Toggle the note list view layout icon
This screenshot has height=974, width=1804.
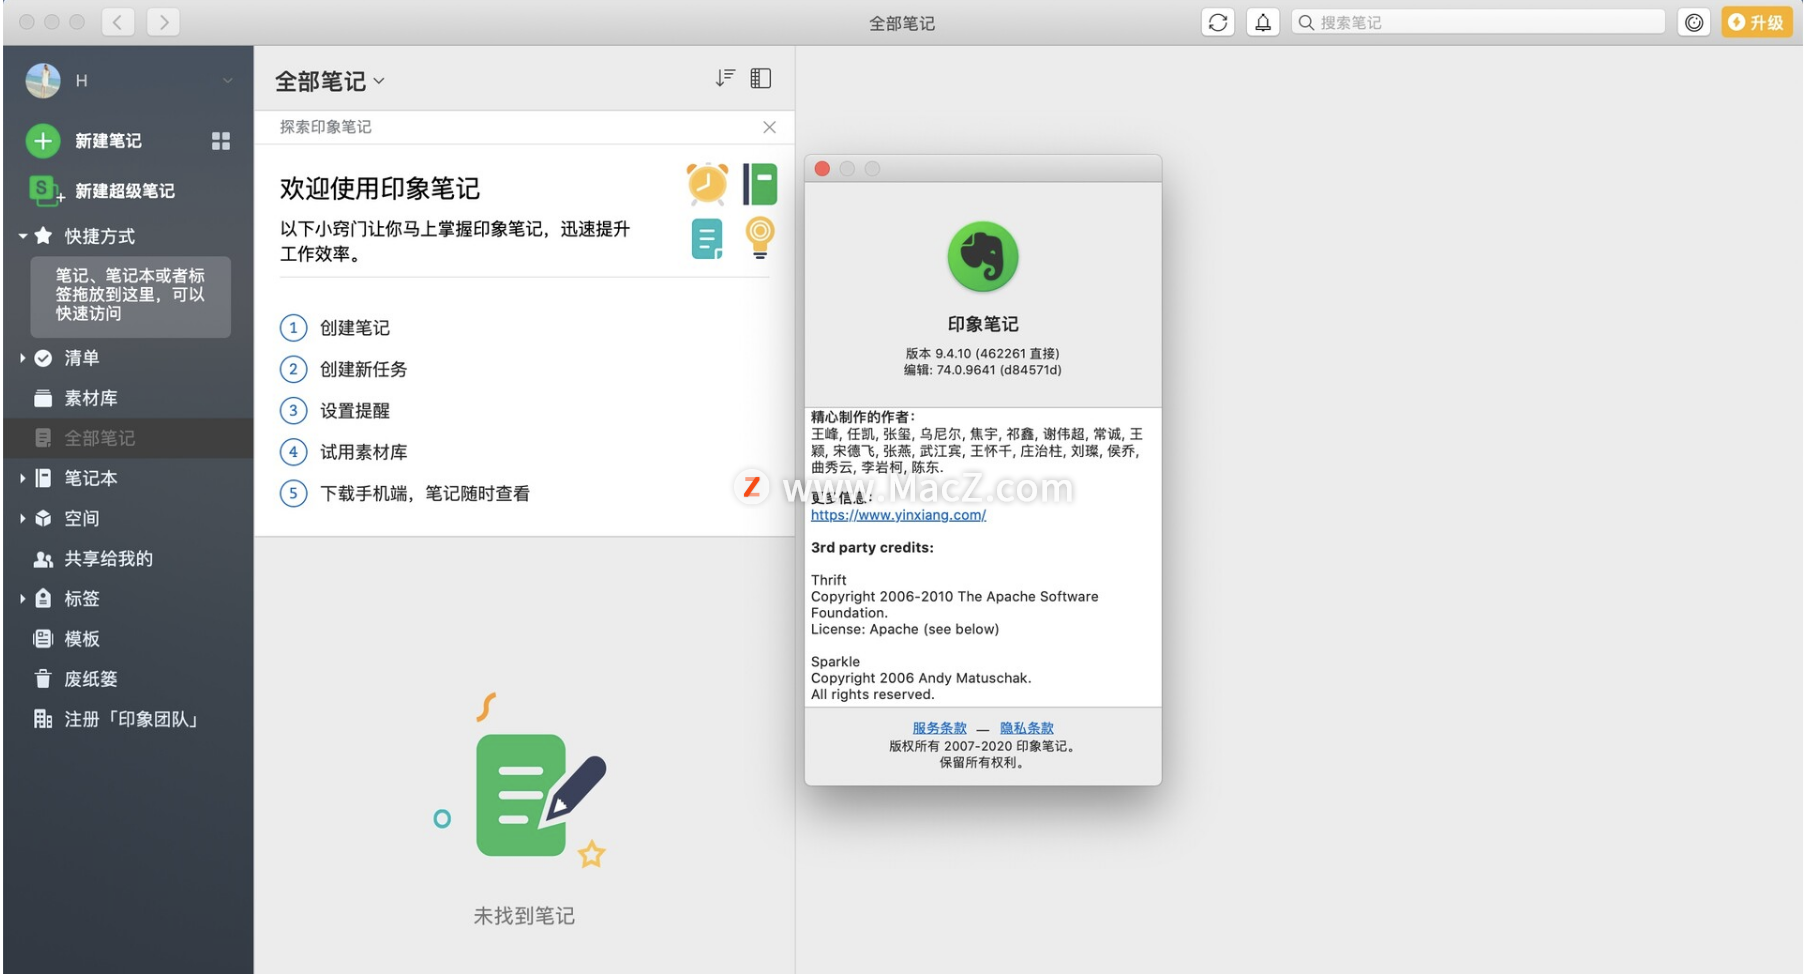(x=761, y=78)
